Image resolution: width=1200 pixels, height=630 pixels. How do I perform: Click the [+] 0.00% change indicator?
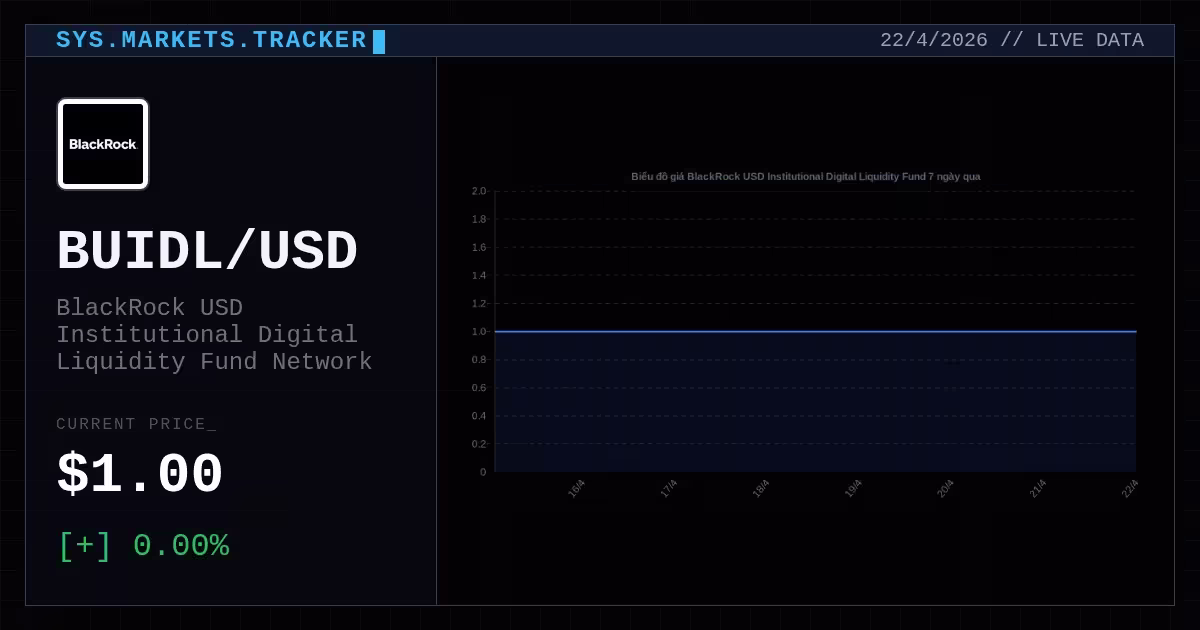[x=144, y=546]
